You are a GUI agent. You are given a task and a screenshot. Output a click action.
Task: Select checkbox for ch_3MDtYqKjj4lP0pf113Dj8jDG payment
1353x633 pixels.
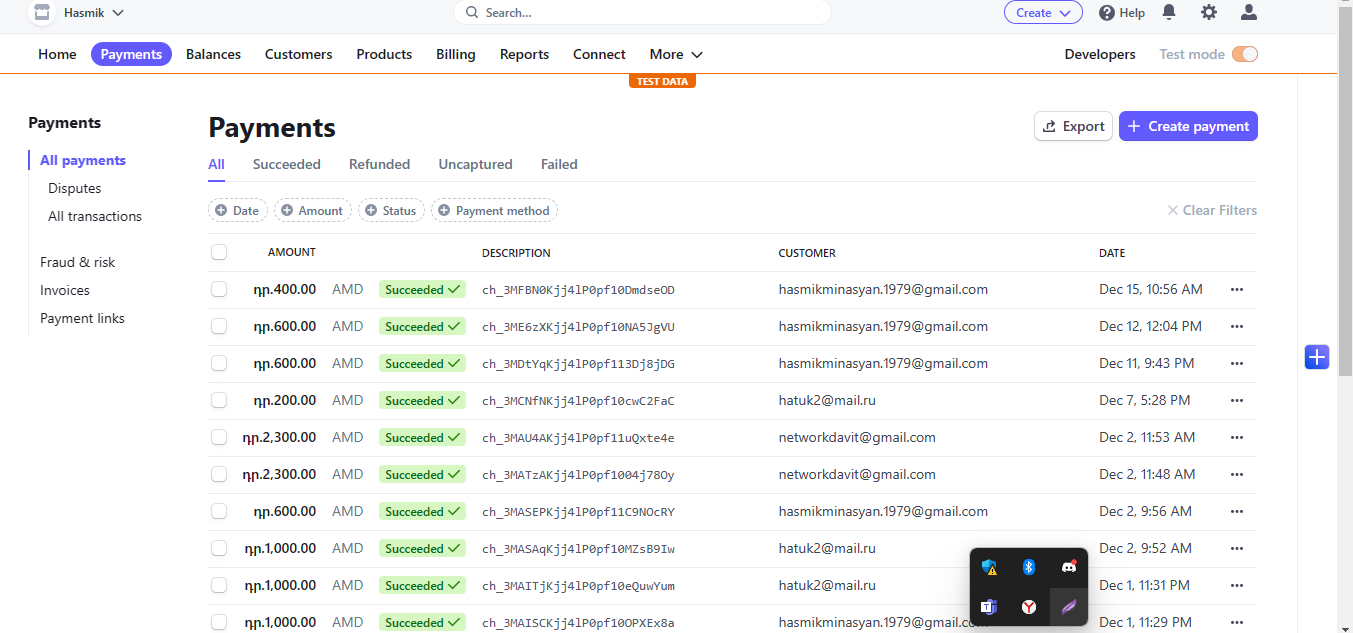click(x=219, y=363)
